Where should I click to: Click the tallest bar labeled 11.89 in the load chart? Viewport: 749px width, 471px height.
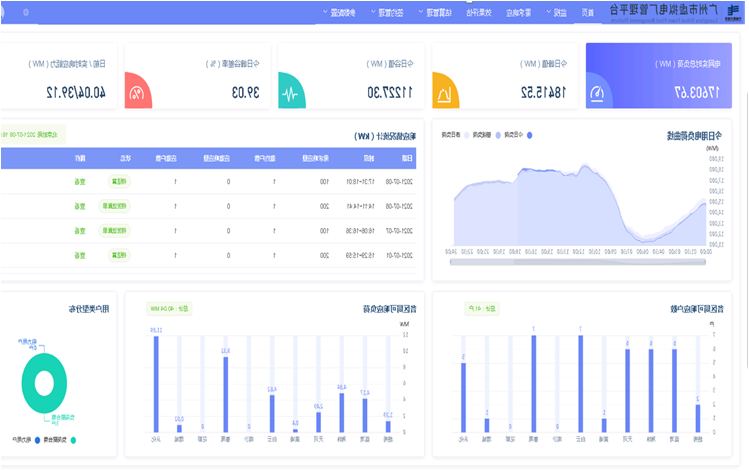point(156,384)
